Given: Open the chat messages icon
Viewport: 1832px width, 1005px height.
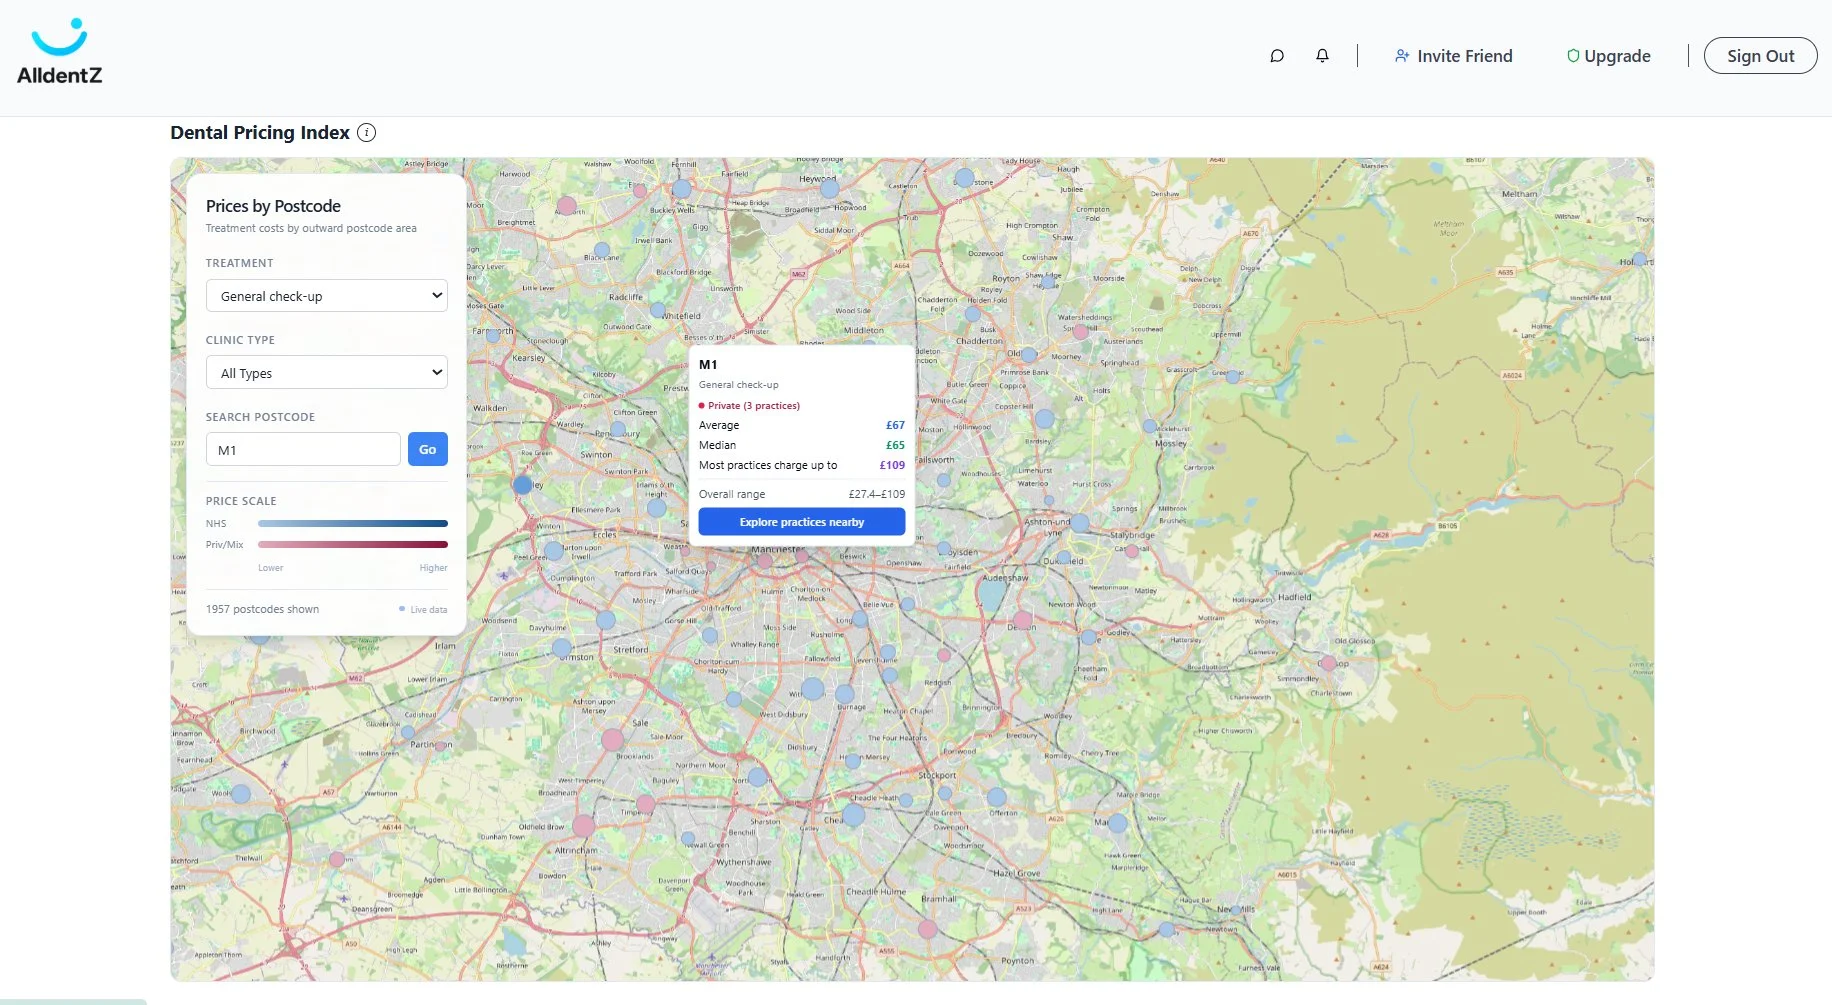Looking at the screenshot, I should (x=1277, y=56).
